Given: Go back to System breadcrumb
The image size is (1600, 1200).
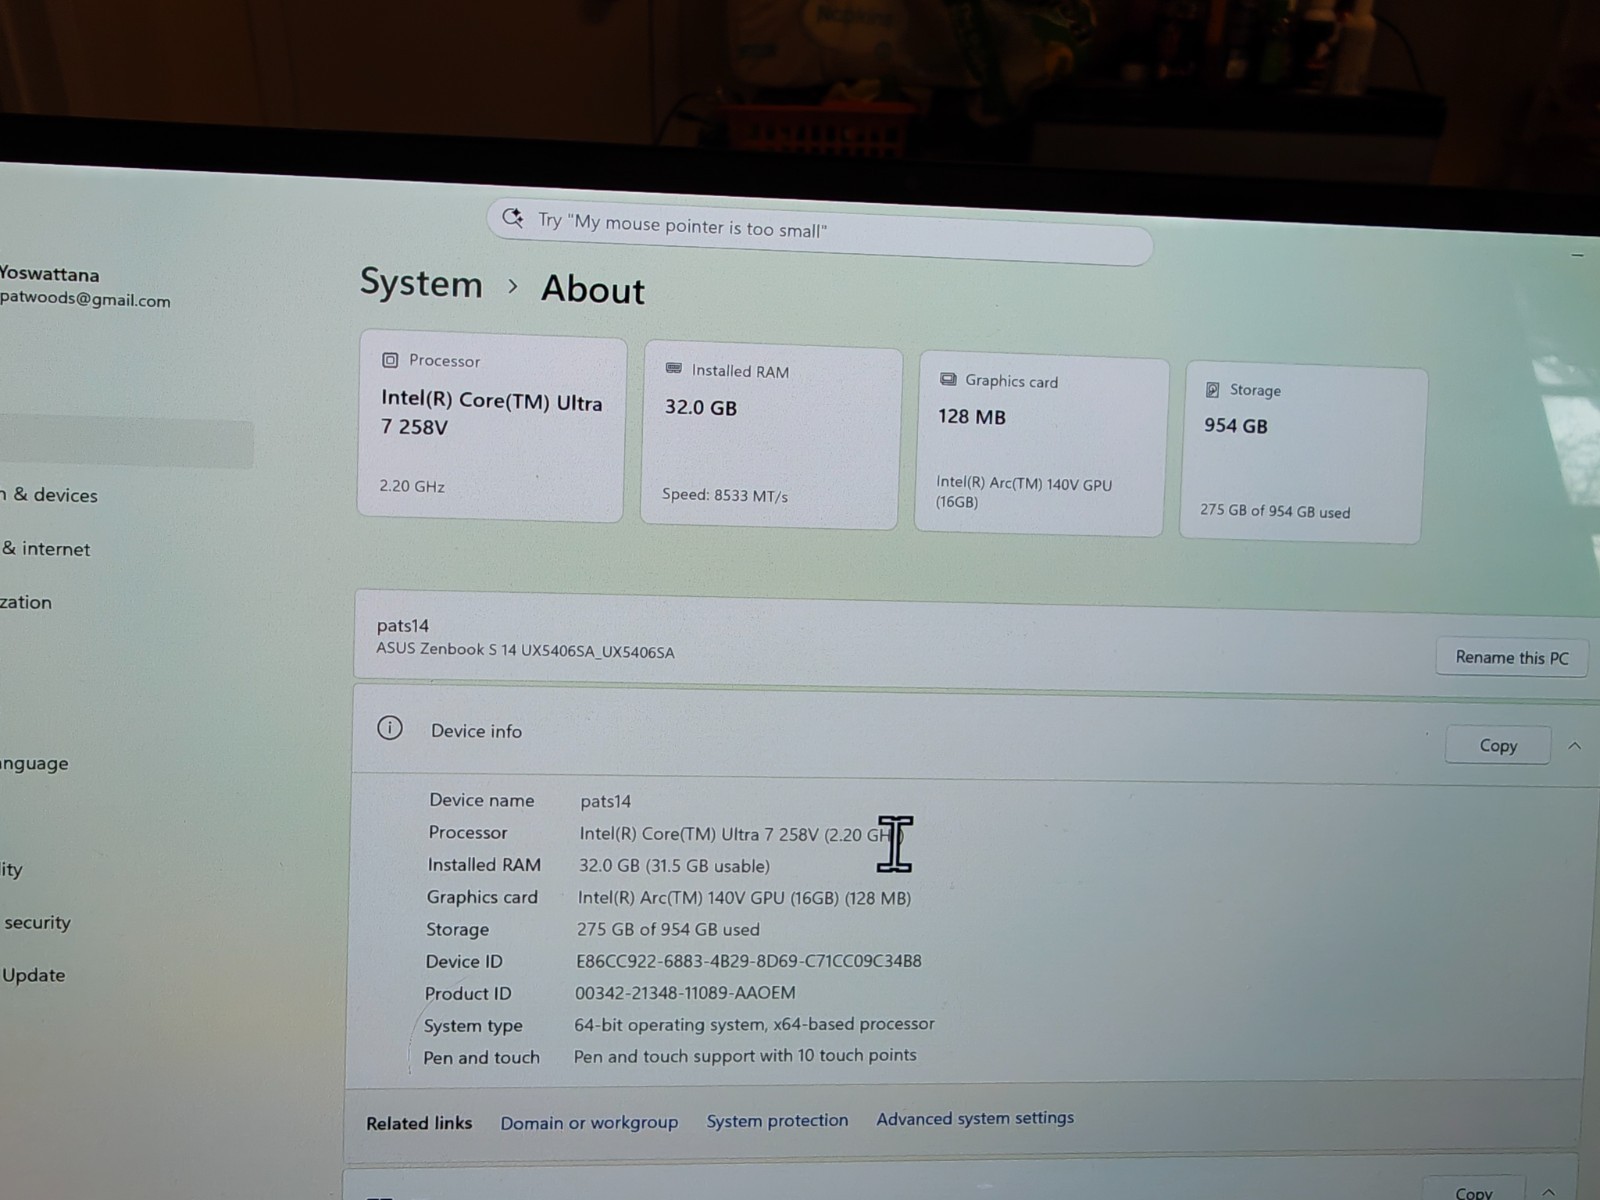Looking at the screenshot, I should (x=421, y=283).
